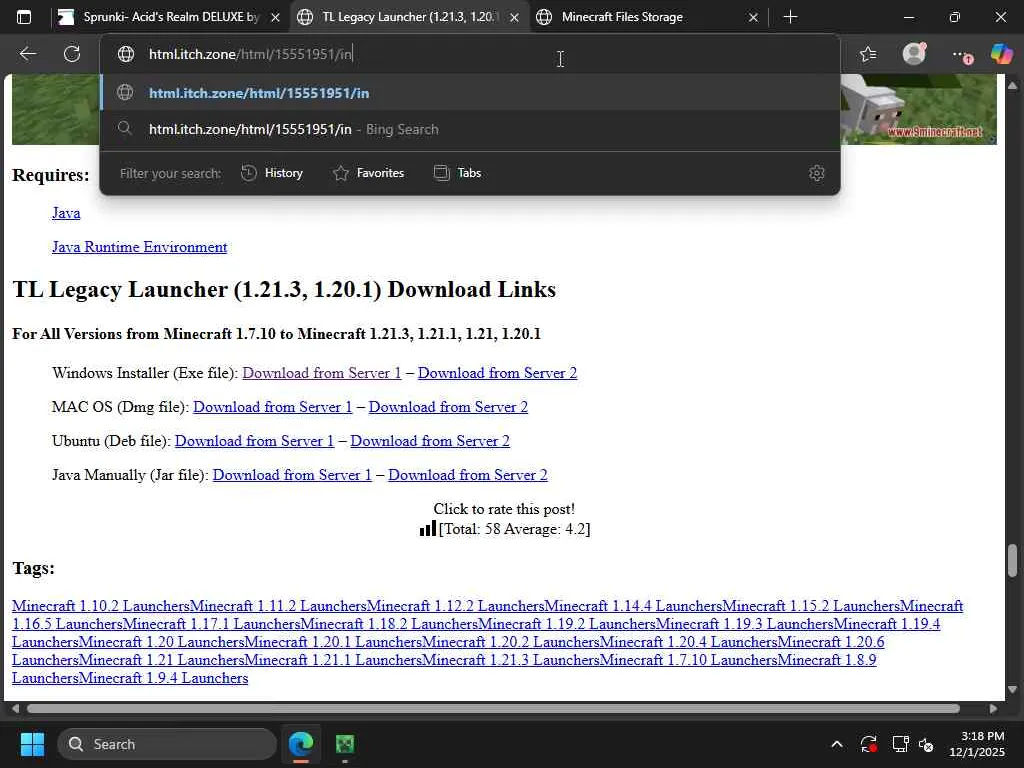Open the Java requirement link

[x=66, y=213]
